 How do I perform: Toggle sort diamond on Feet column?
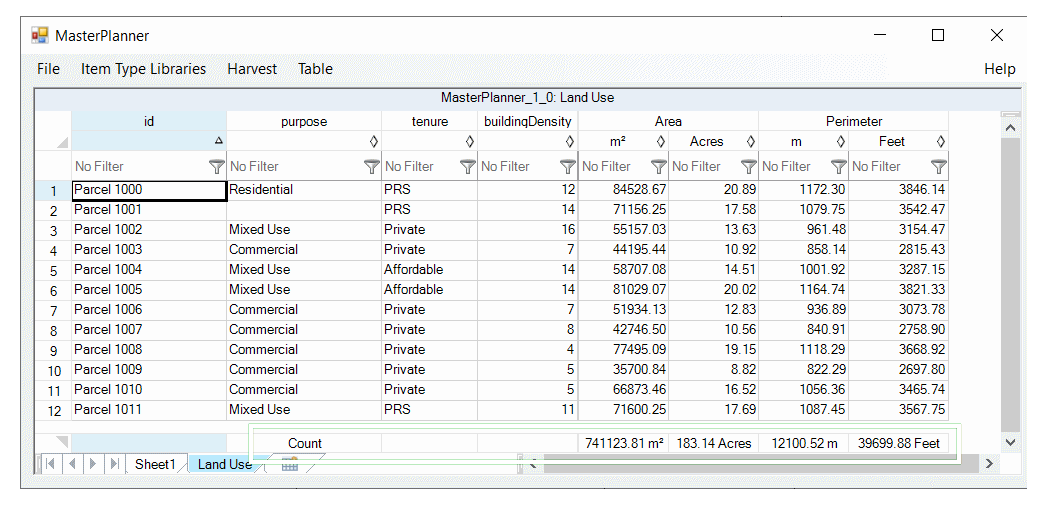[940, 141]
